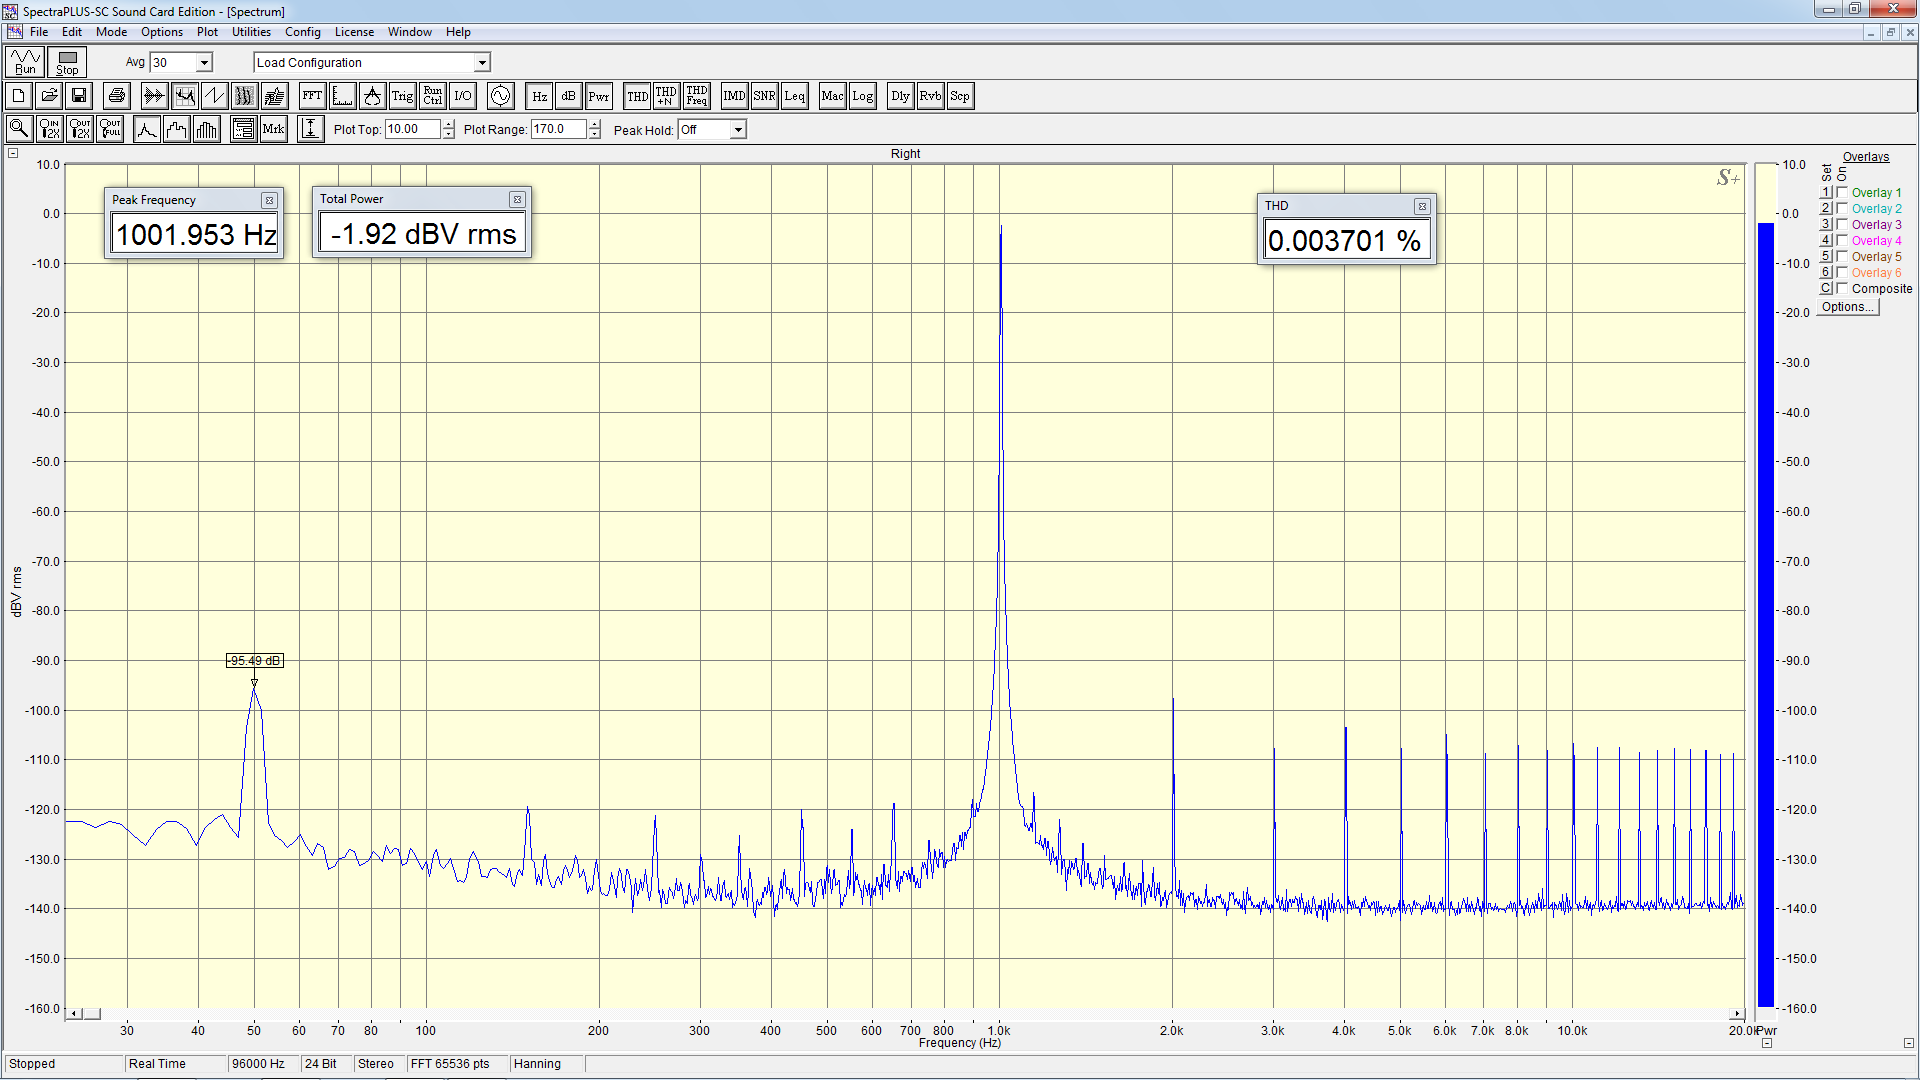This screenshot has height=1080, width=1920.
Task: Toggle the SNR measurement icon
Action: pyautogui.click(x=764, y=96)
